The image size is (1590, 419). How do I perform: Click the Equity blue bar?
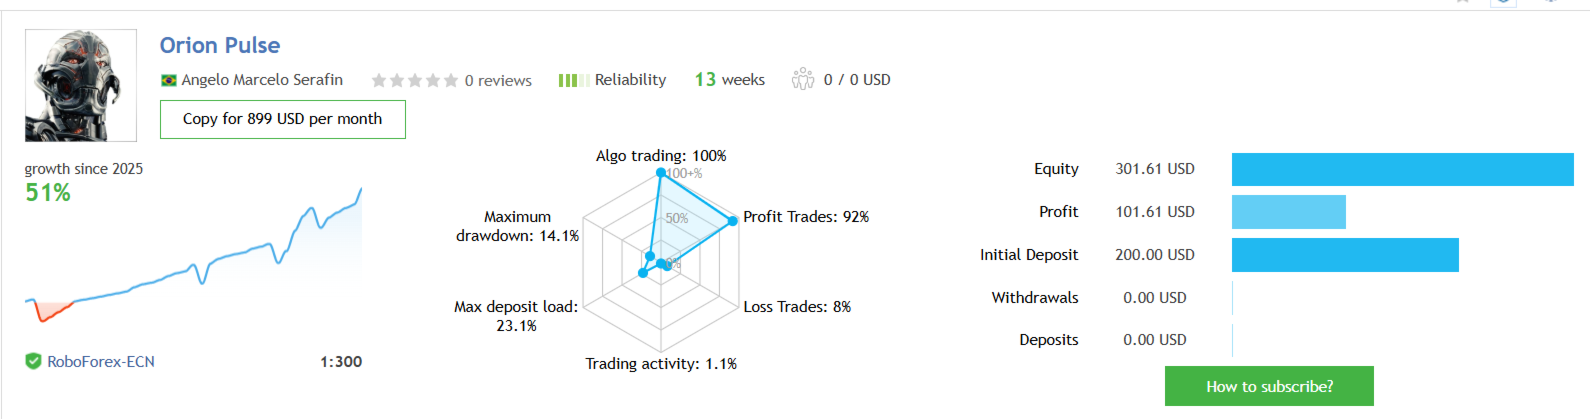[1403, 169]
